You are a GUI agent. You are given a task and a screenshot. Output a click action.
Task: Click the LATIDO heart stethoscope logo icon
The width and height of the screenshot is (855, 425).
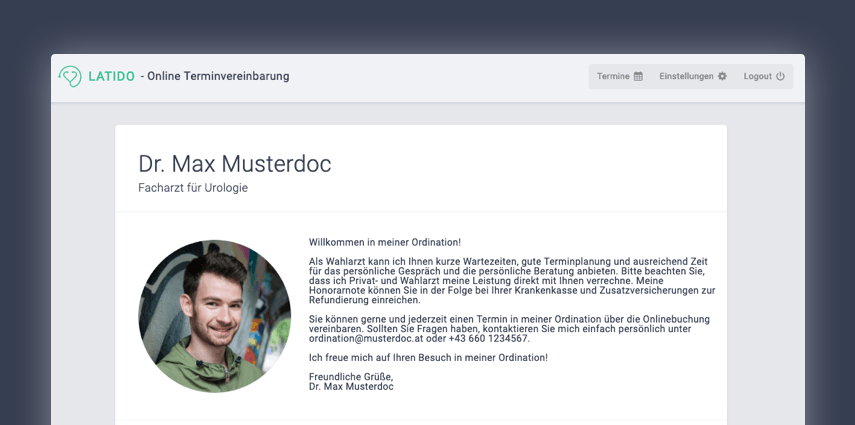(x=70, y=76)
